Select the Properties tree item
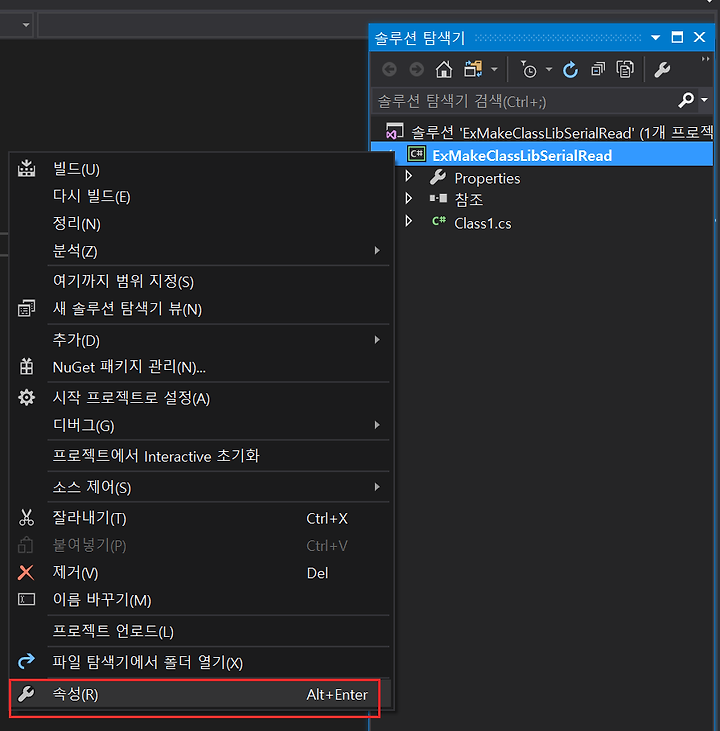This screenshot has width=720, height=731. (x=487, y=178)
